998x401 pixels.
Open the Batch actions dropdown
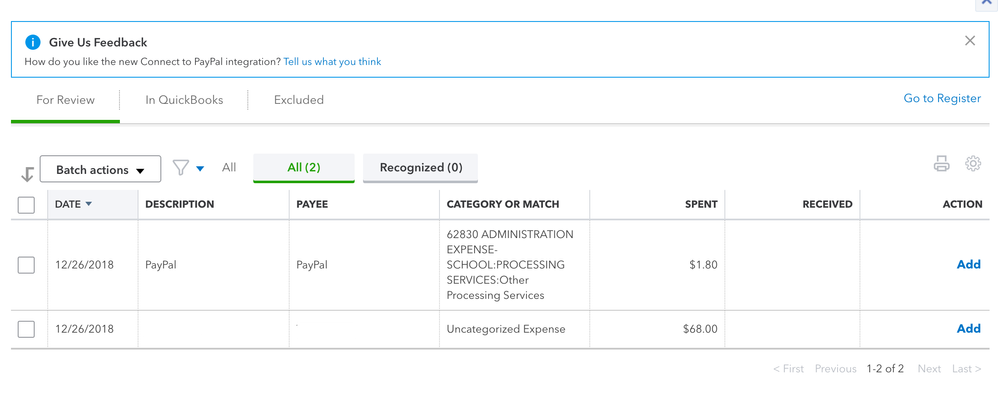click(x=100, y=170)
